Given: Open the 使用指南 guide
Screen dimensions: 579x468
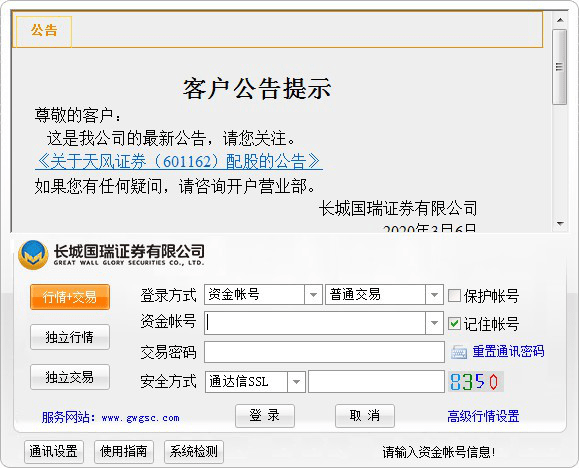Looking at the screenshot, I should (x=124, y=451).
